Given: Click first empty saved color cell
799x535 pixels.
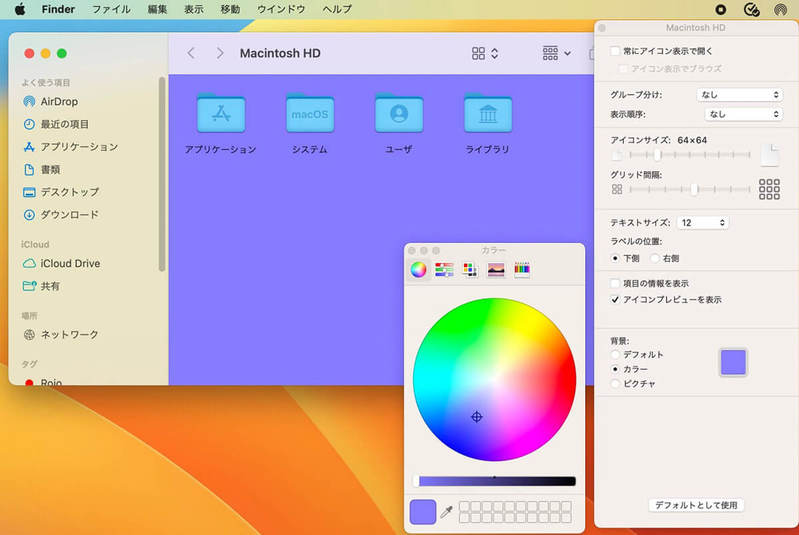Looking at the screenshot, I should [464, 506].
